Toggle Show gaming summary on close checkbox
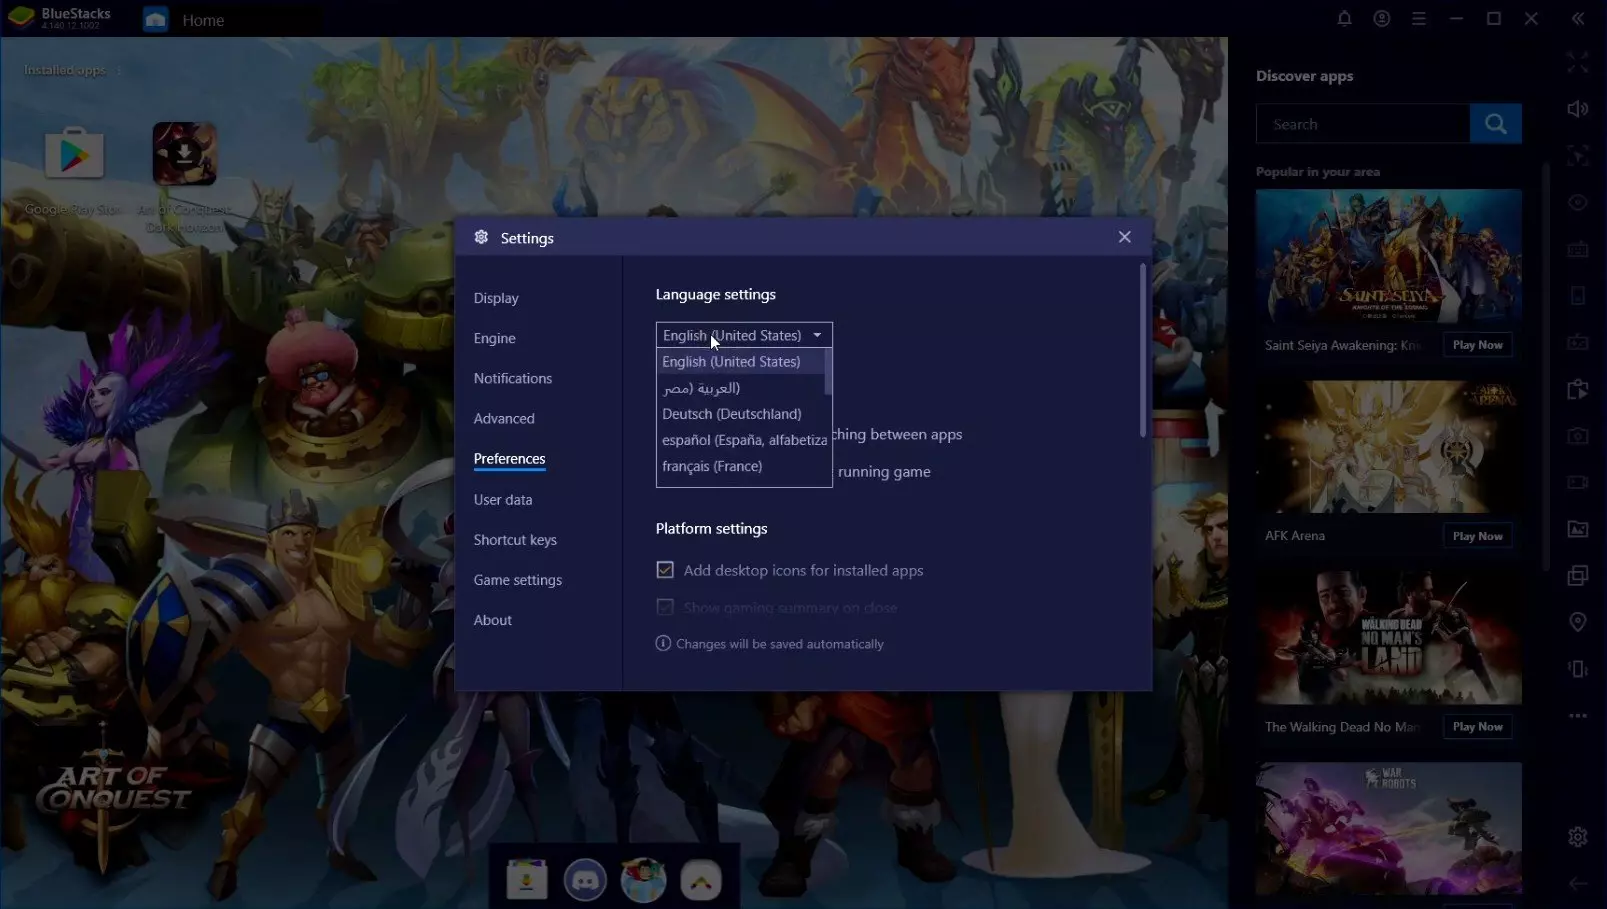Viewport: 1607px width, 909px height. 665,607
